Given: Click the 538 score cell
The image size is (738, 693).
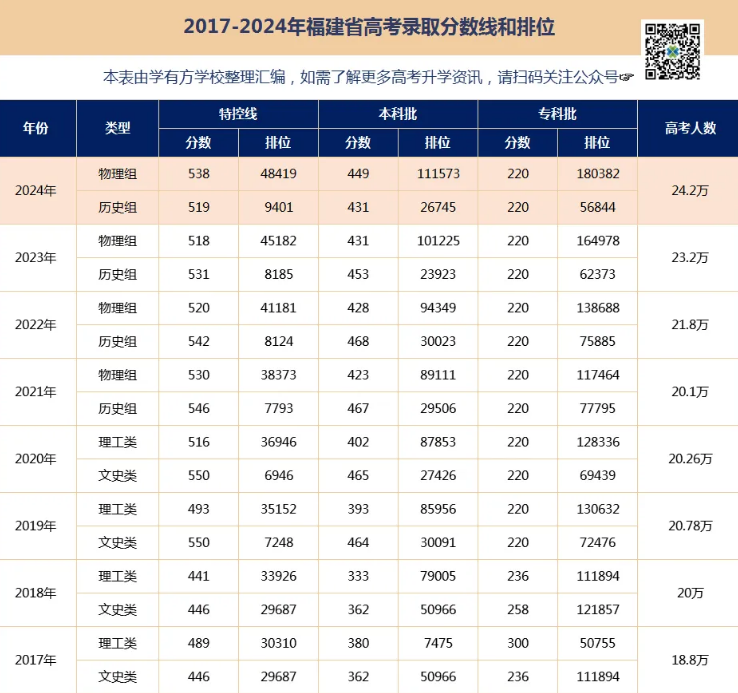Looking at the screenshot, I should pos(199,174).
